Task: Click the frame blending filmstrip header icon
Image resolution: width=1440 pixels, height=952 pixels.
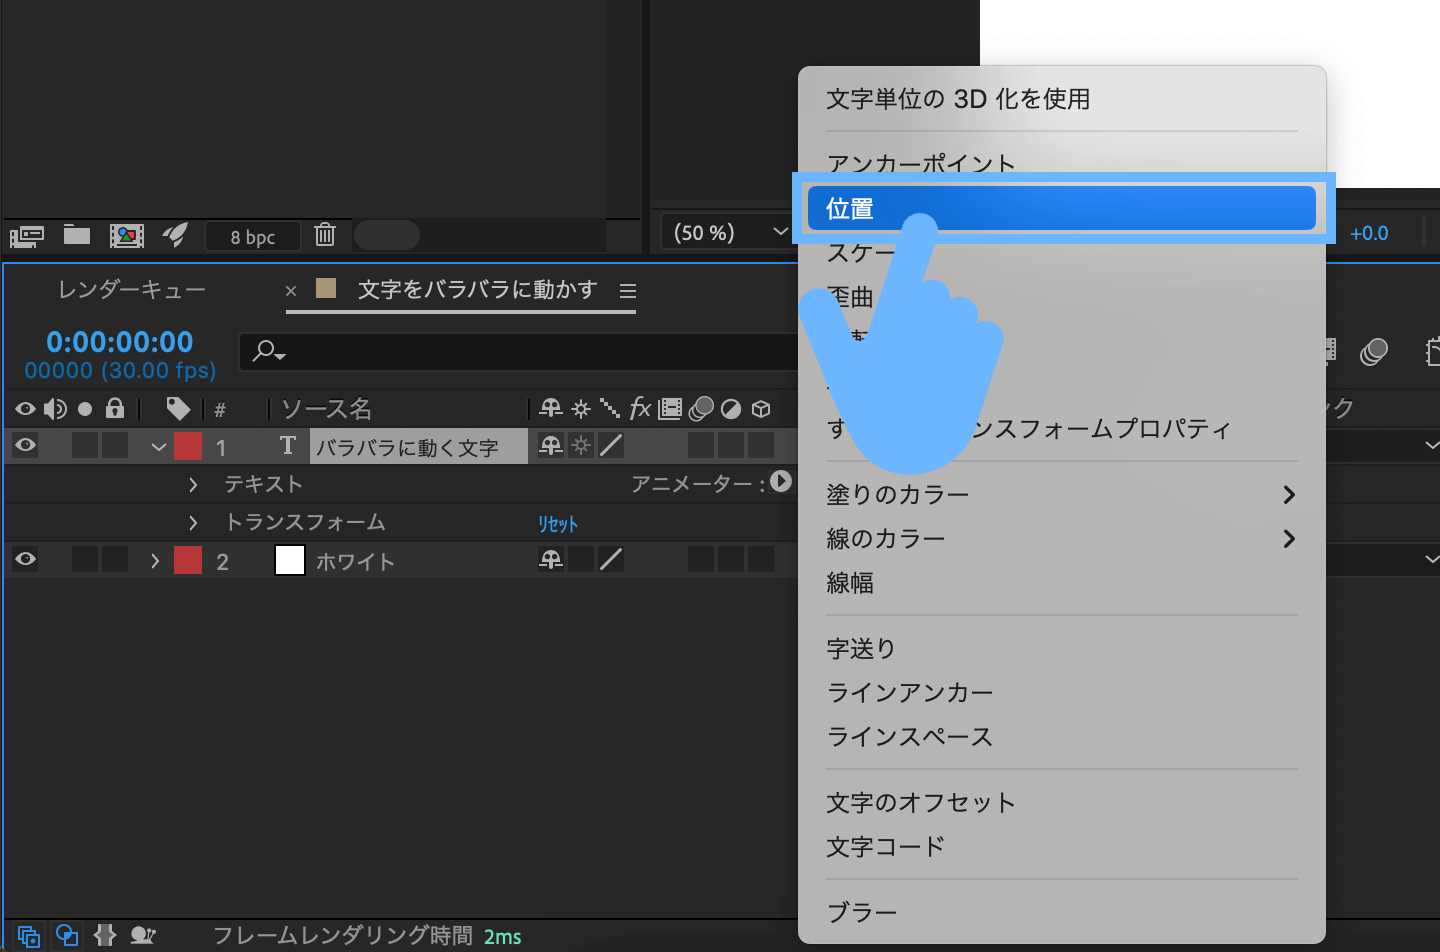Action: tap(670, 408)
